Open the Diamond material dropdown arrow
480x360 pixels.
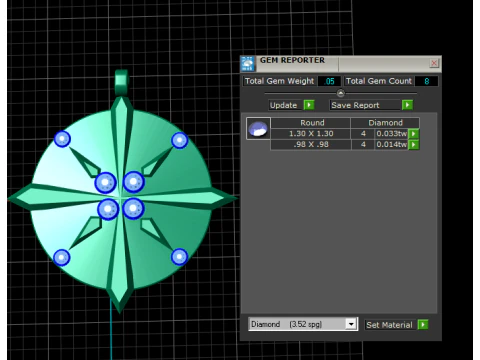pos(351,324)
